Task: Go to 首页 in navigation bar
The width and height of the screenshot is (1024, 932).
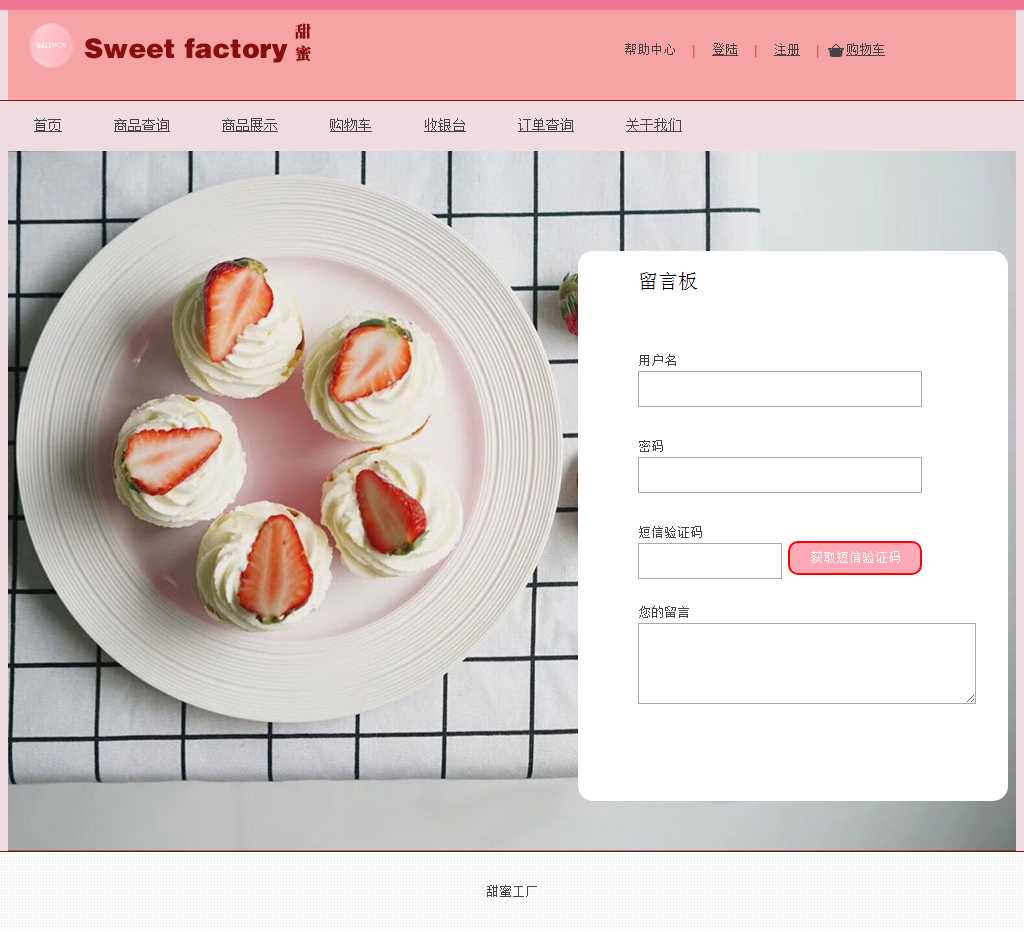Action: [48, 125]
